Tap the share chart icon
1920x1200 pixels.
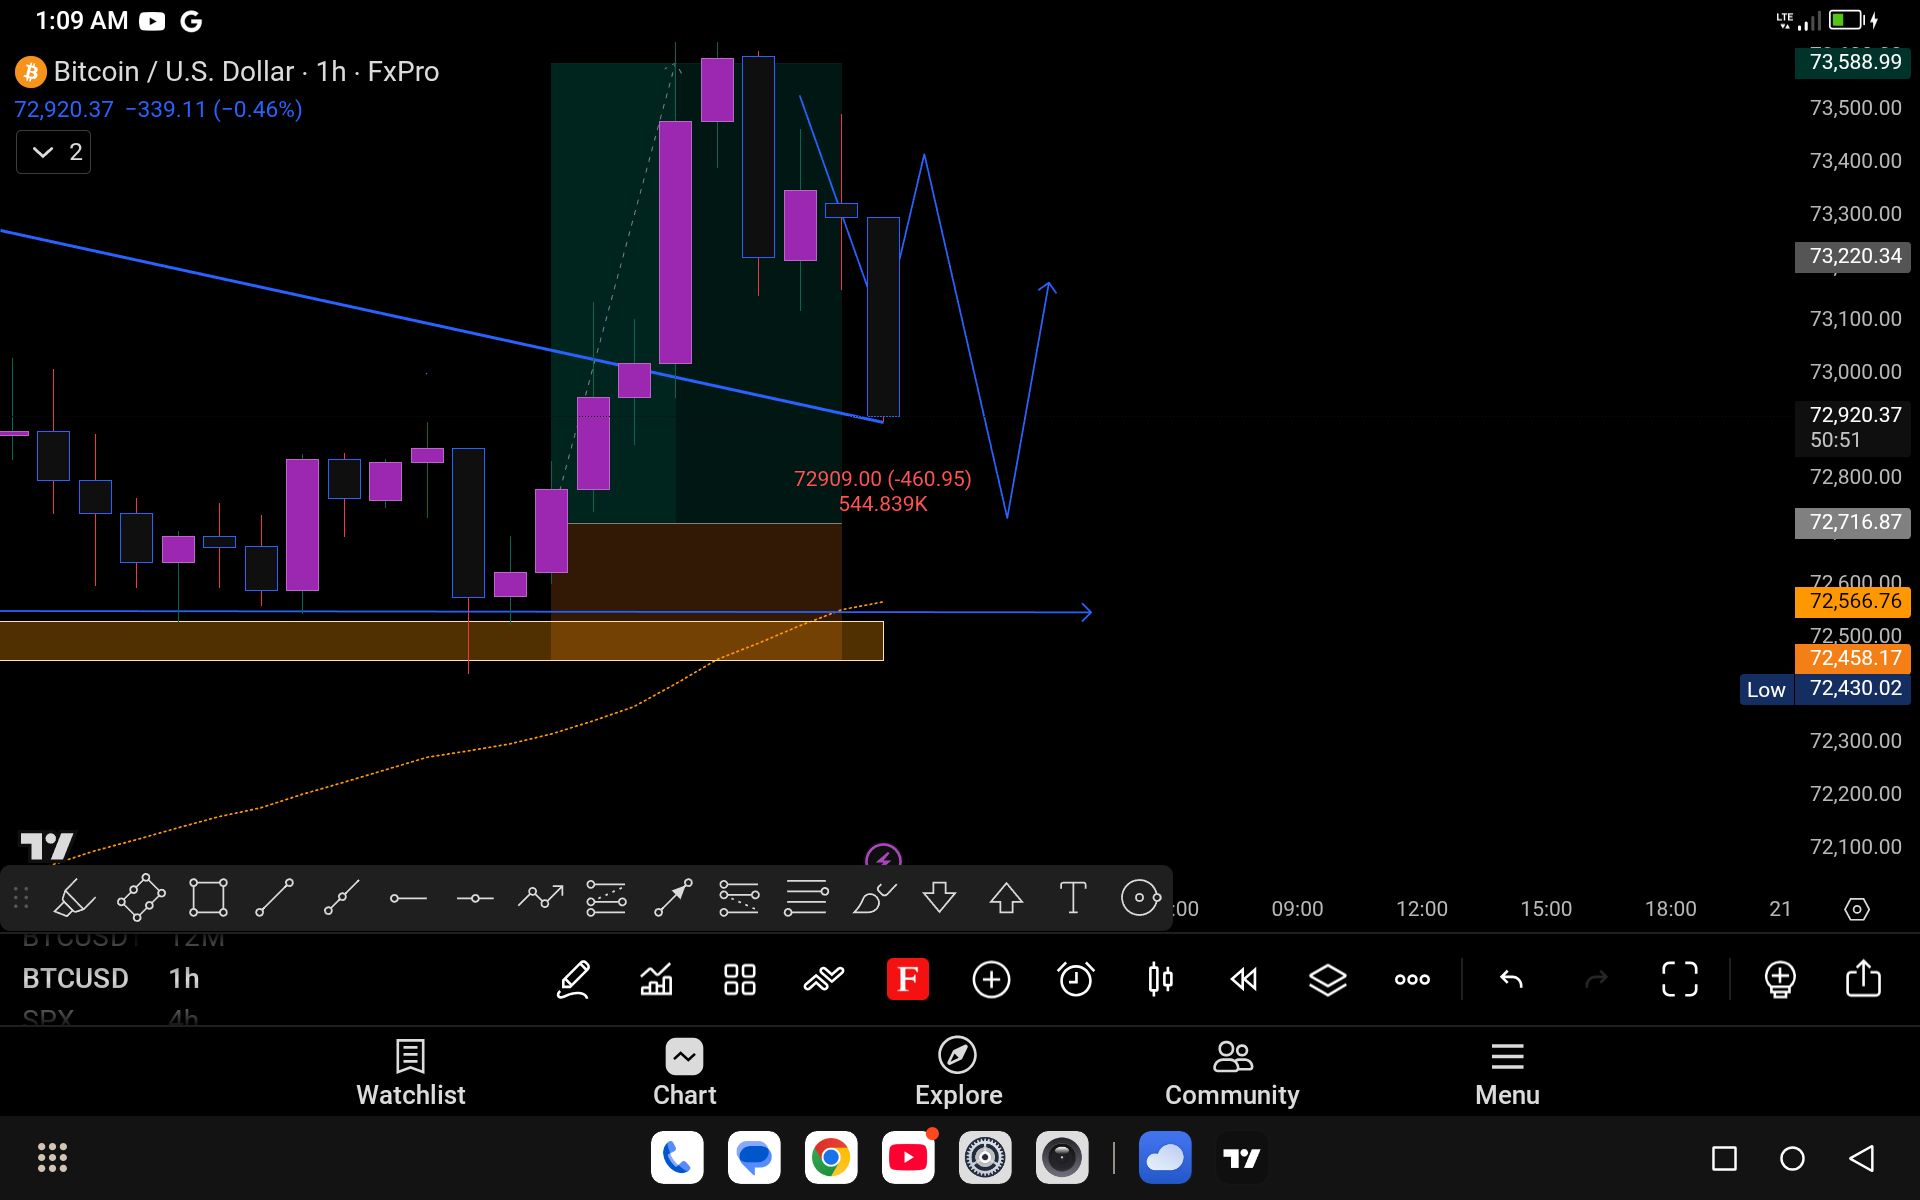(x=1863, y=979)
